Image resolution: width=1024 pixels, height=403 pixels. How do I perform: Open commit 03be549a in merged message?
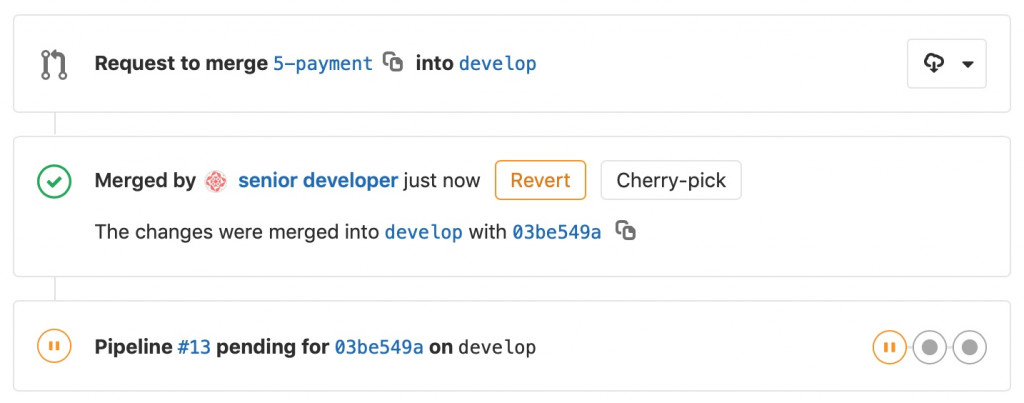pos(557,232)
